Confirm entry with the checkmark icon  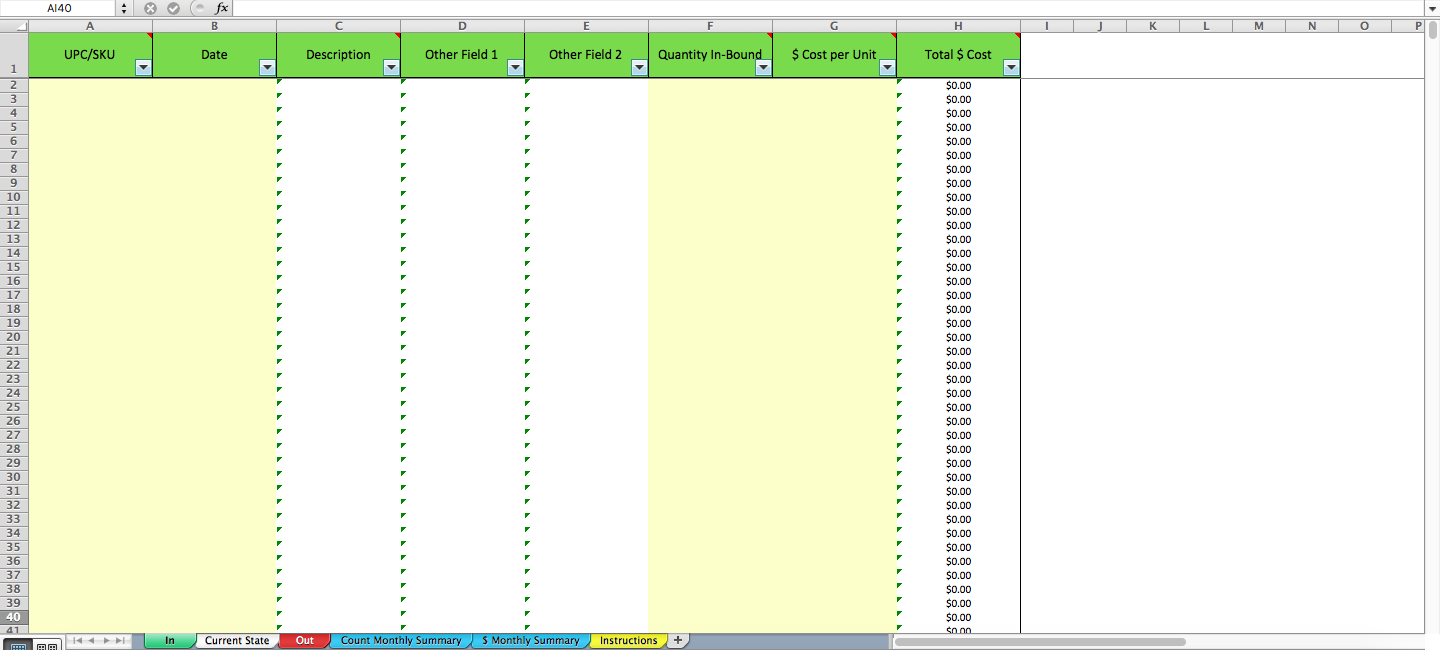171,8
